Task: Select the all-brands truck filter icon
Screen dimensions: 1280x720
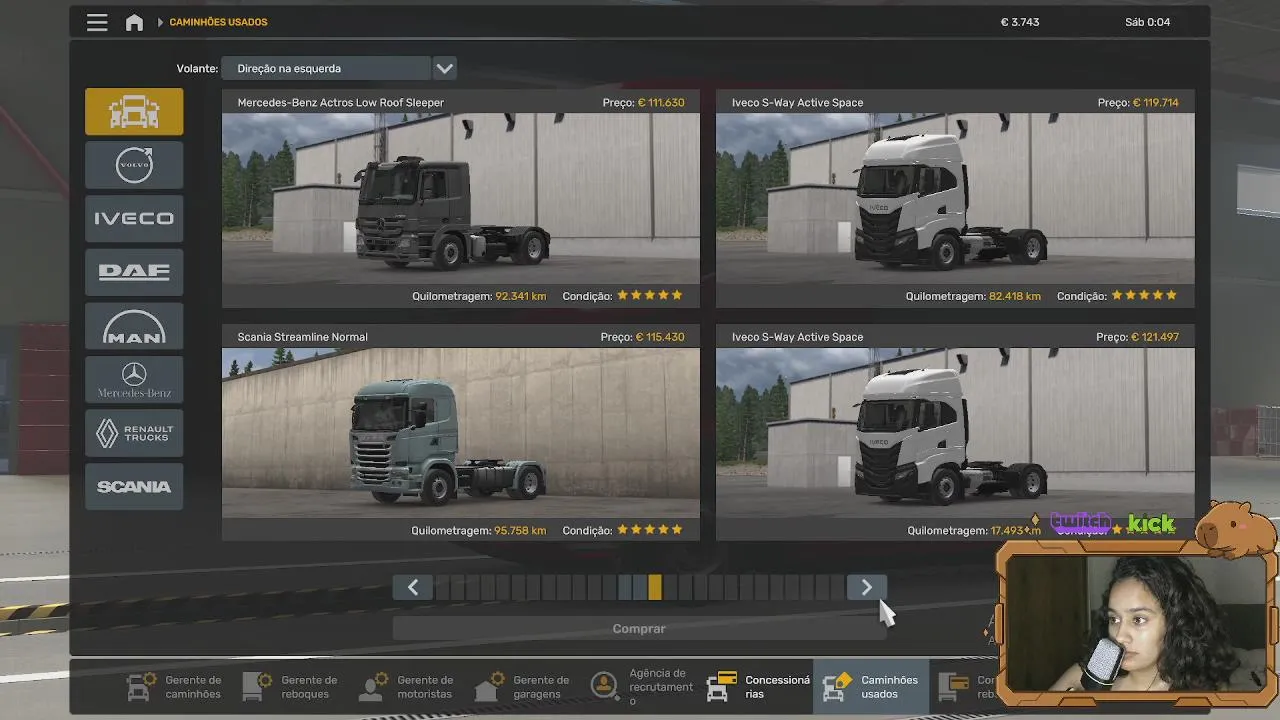Action: [134, 111]
